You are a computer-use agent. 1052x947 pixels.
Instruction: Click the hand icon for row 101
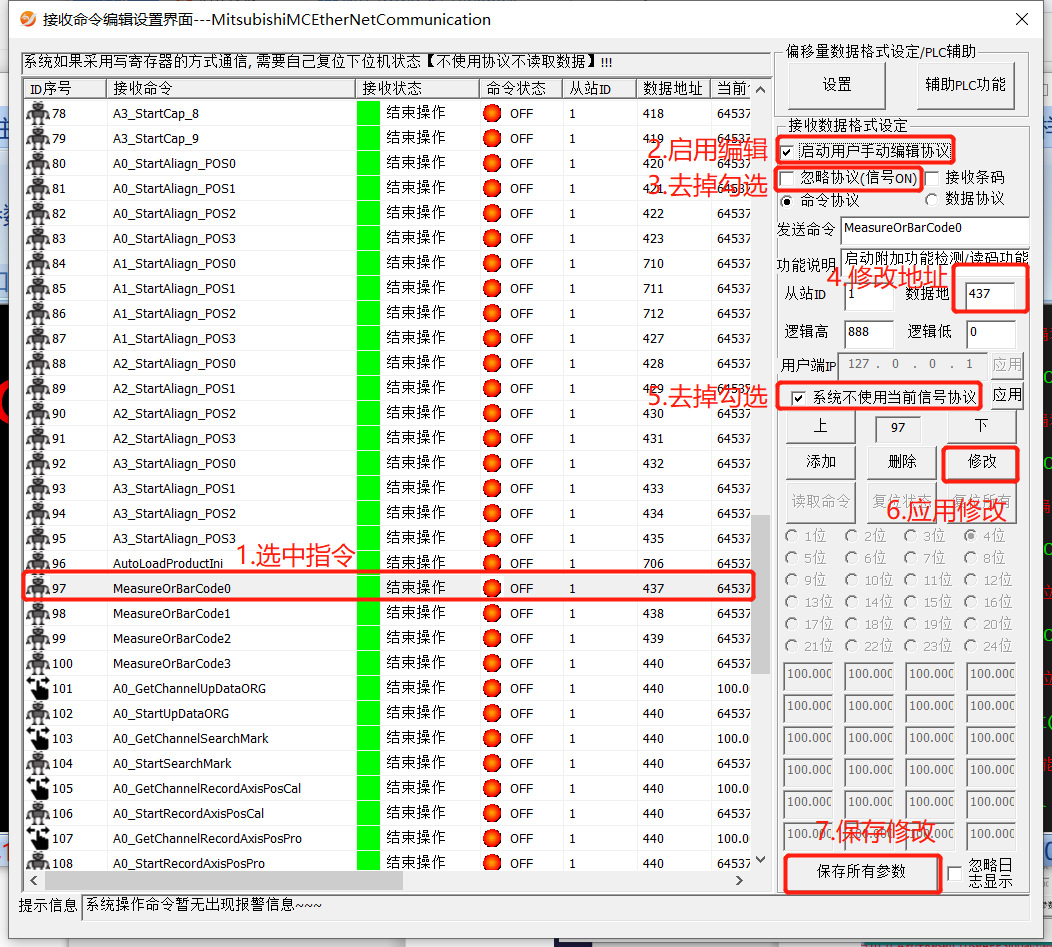(38, 688)
